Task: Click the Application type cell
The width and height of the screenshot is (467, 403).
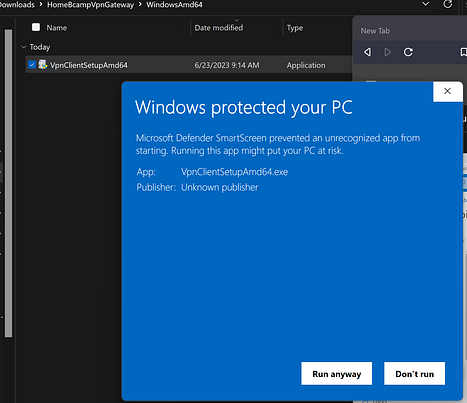Action: [306, 65]
